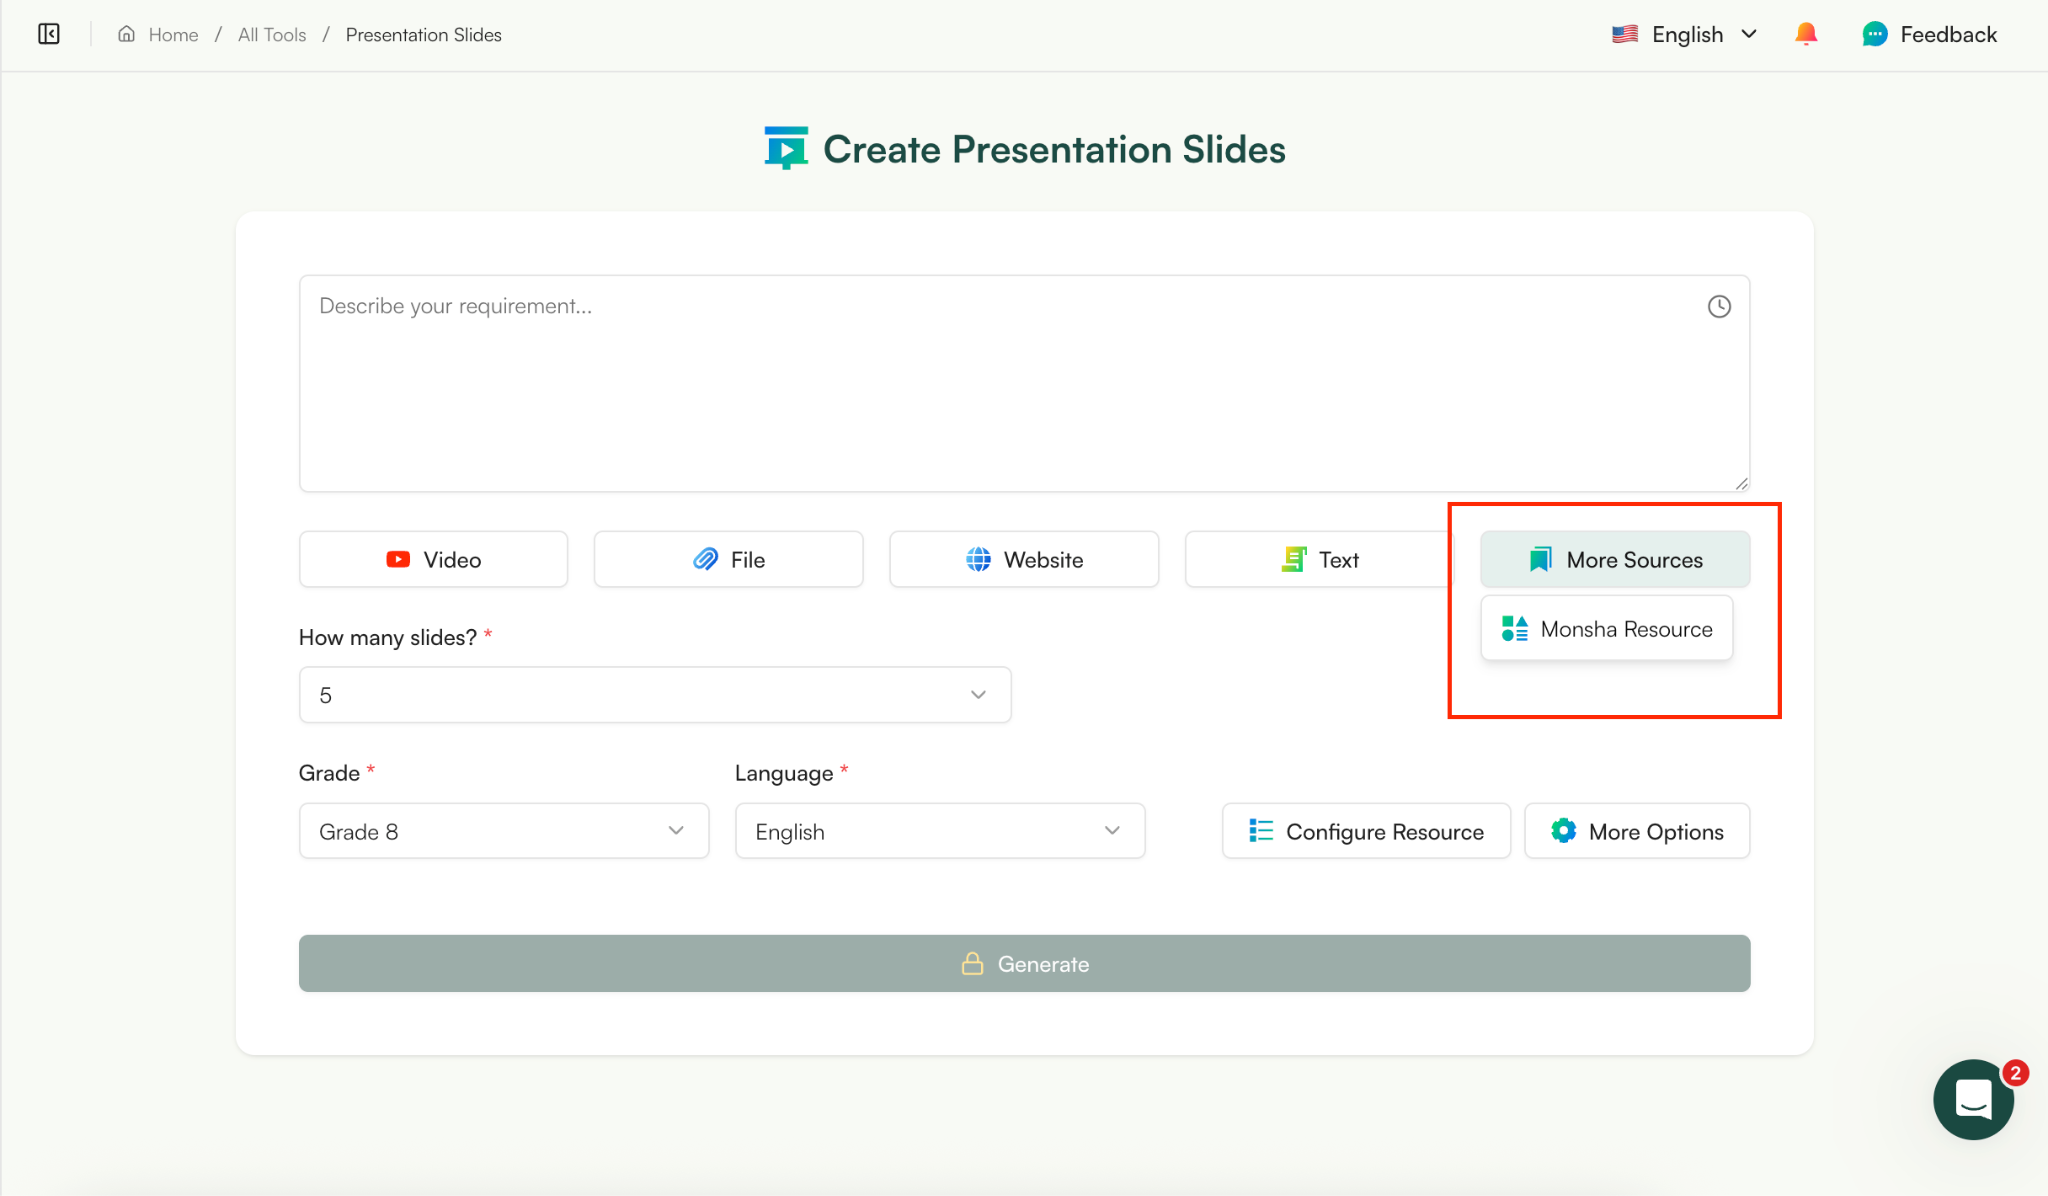Click the YouTube video source icon
Viewport: 2048px width, 1196px height.
(397, 559)
